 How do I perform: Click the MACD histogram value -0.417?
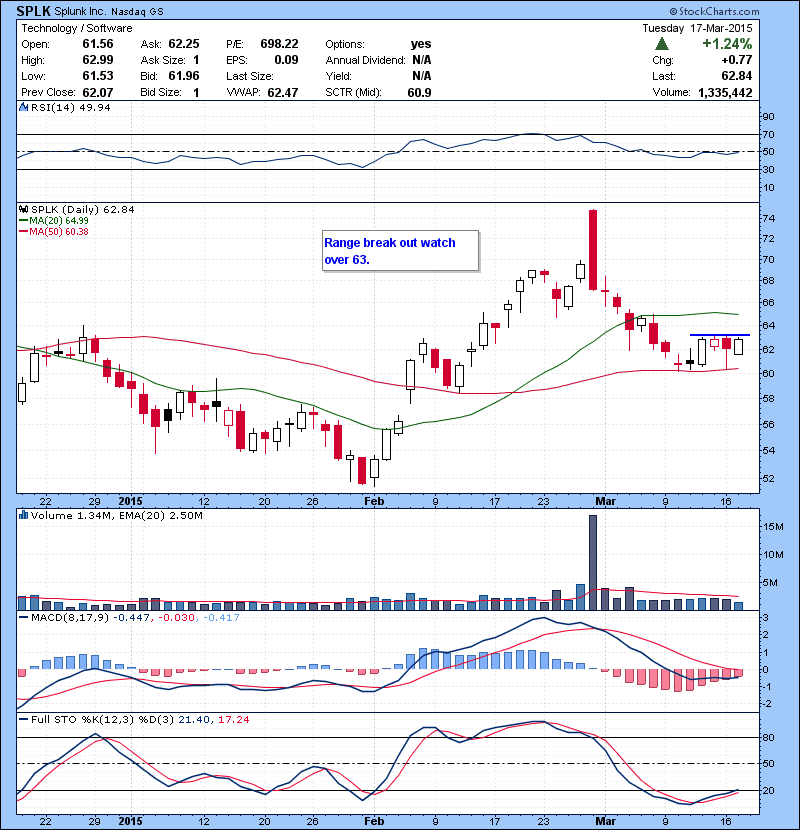tap(221, 617)
